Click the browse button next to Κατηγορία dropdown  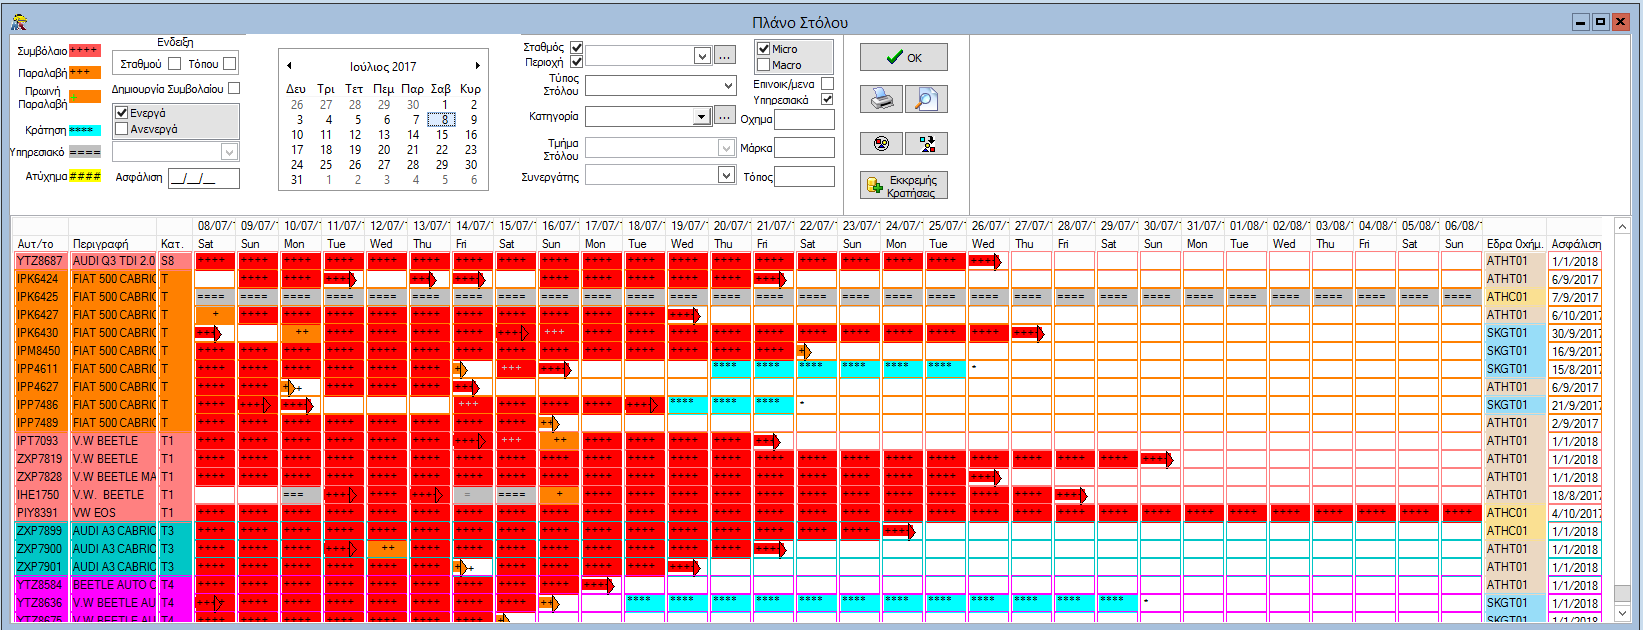pos(725,117)
